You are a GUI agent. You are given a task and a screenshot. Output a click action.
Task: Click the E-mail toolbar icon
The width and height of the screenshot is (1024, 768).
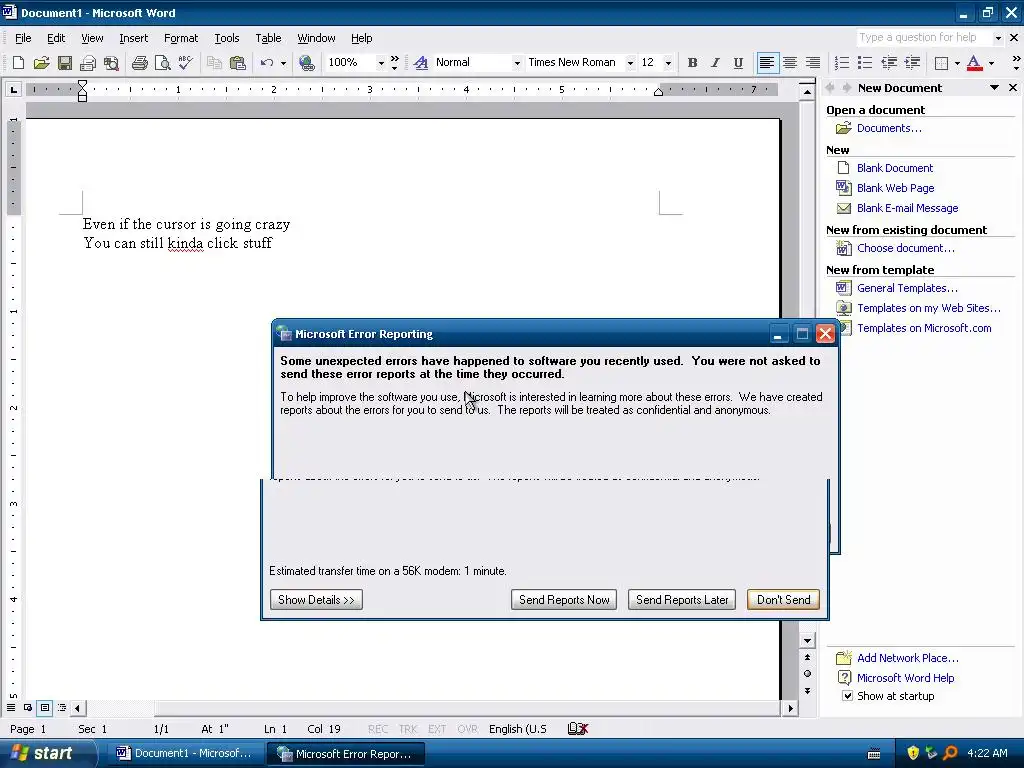(88, 63)
